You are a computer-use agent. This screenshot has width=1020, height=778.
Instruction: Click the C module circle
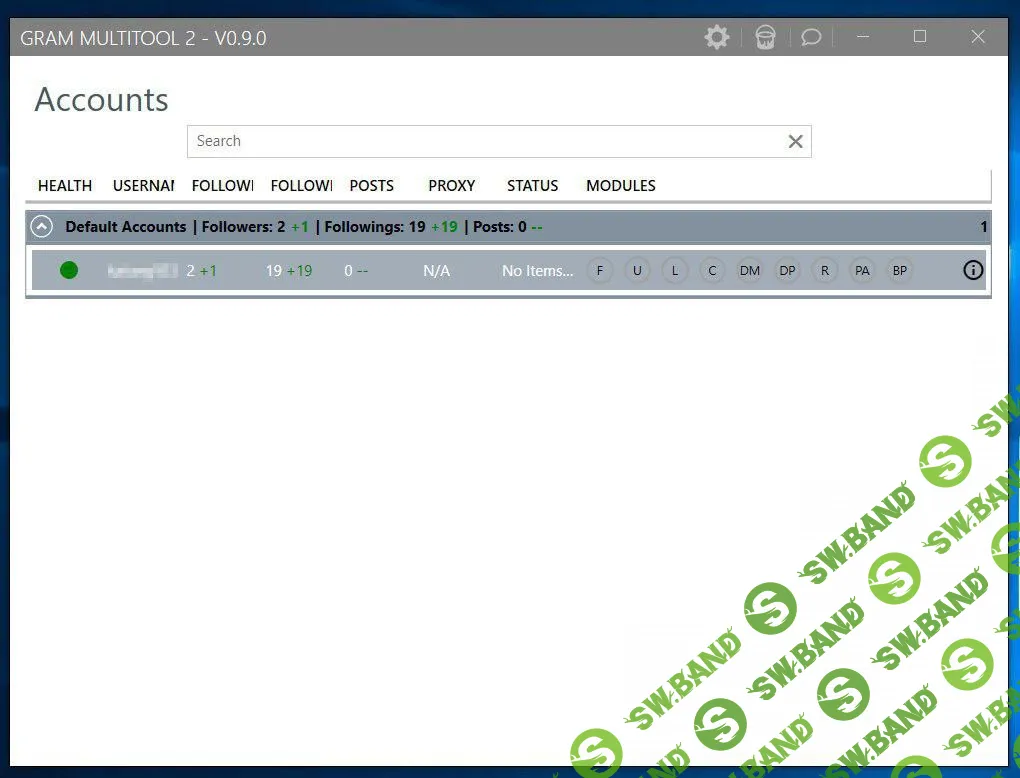[x=712, y=270]
